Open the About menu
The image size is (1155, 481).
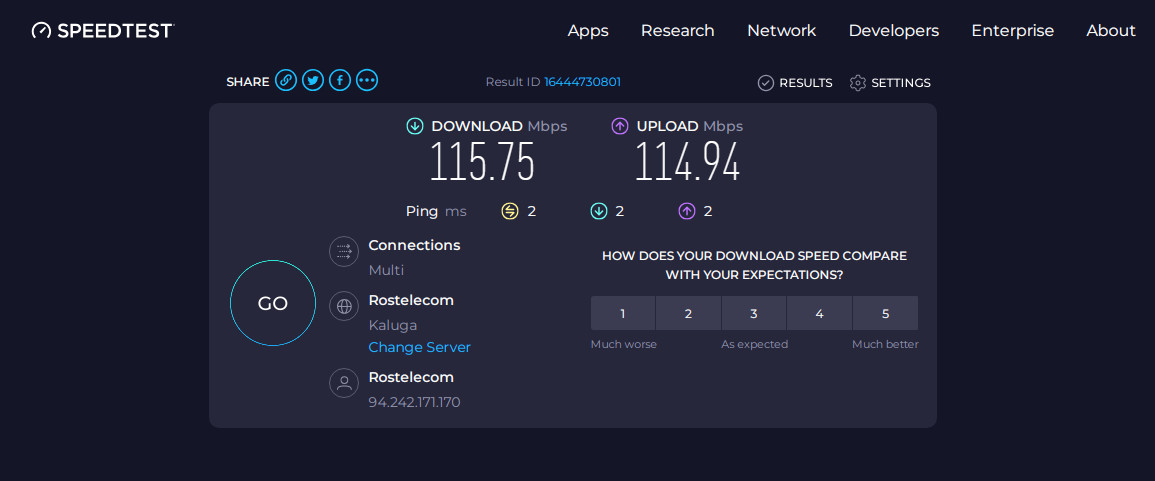1111,31
